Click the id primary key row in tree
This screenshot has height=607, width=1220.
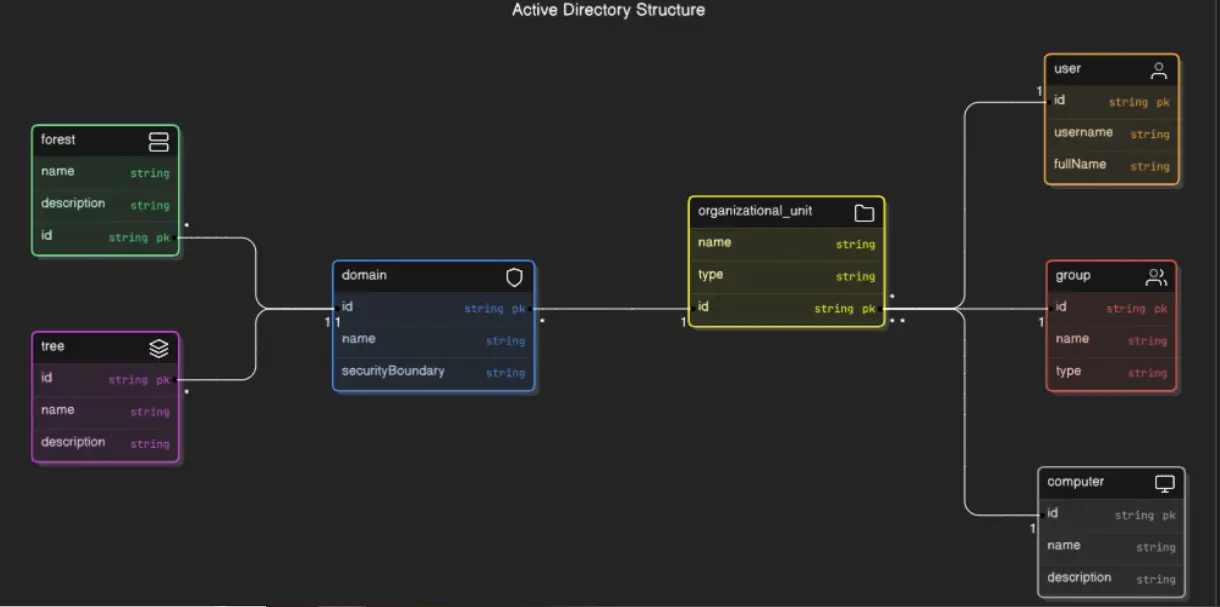105,379
